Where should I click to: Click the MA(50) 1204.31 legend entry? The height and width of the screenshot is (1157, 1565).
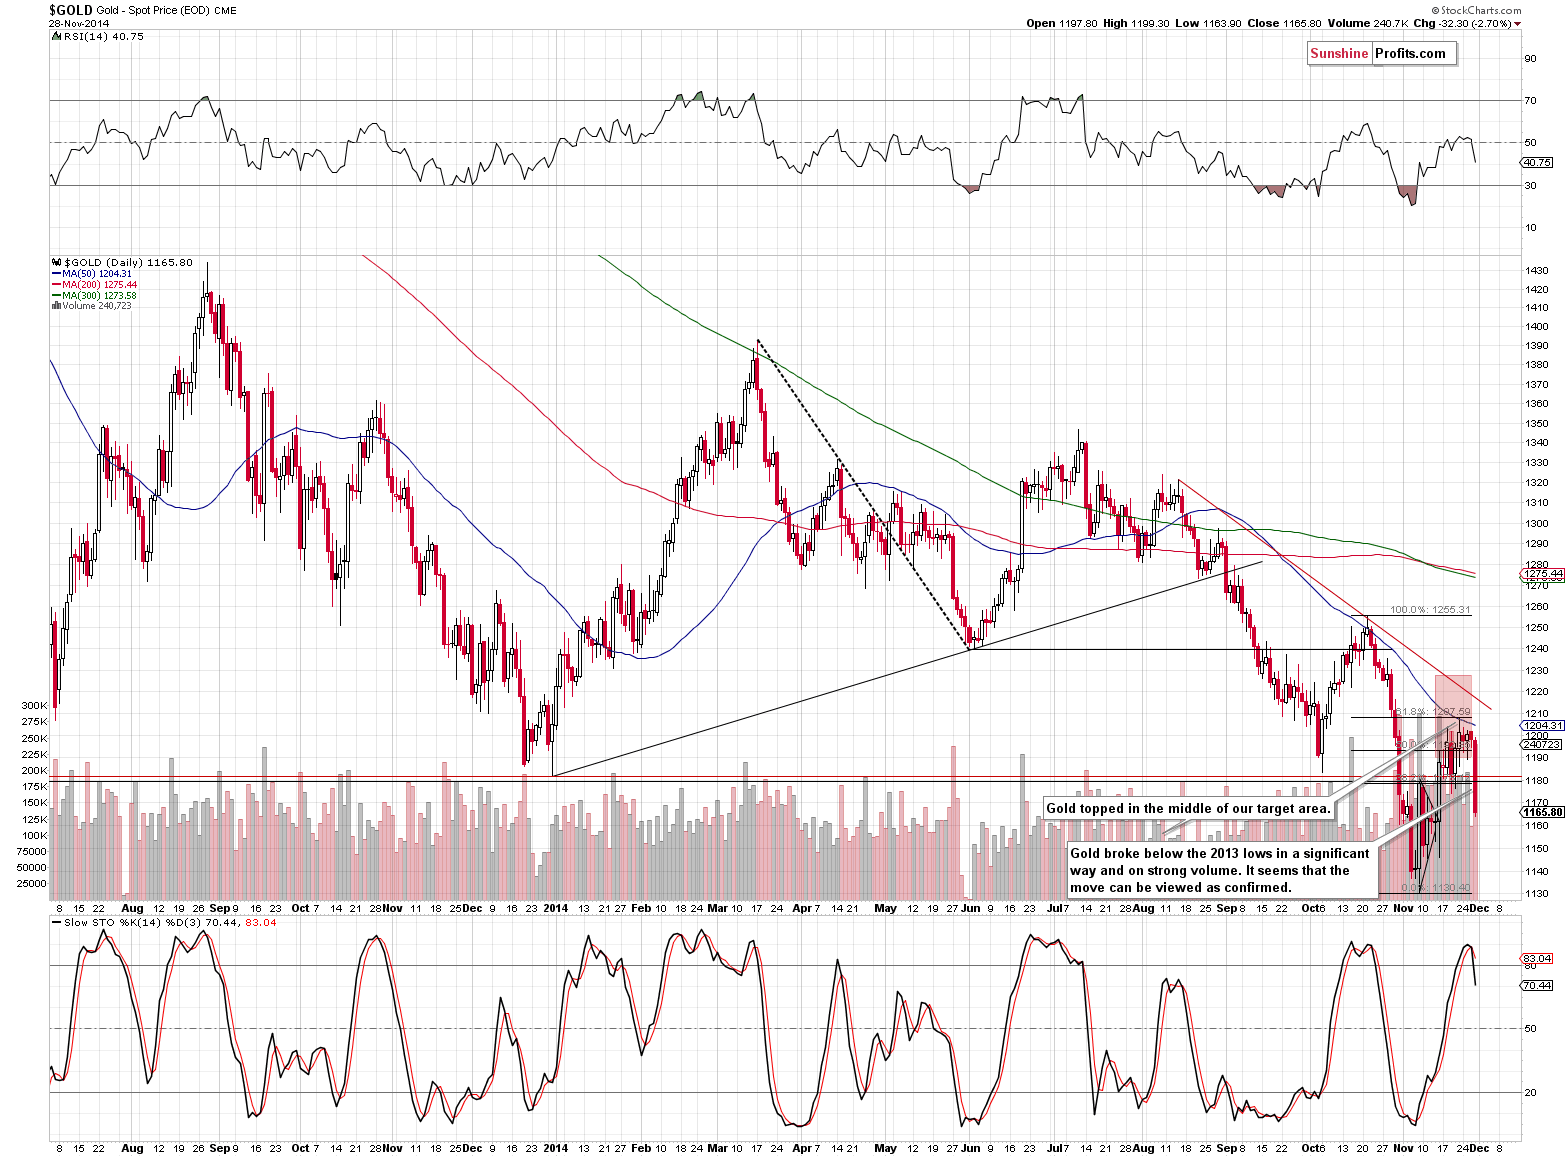[x=97, y=274]
